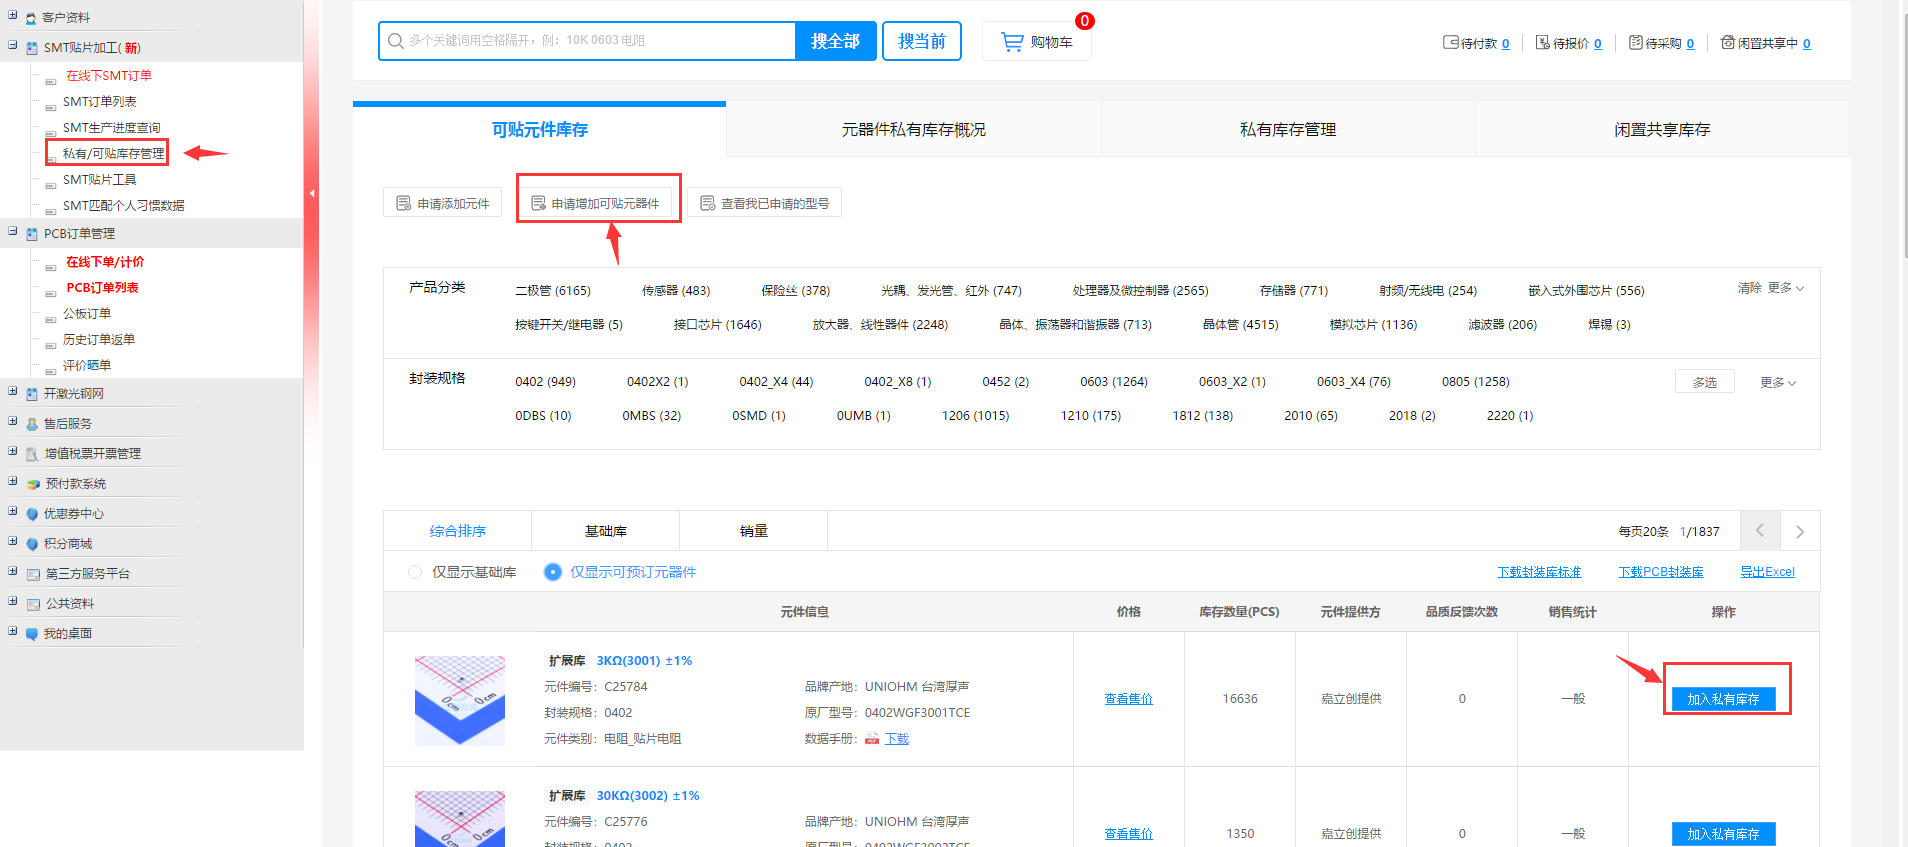Screen dimensions: 1908x847
Task: Collapse the left sidebar with the arrow handle
Action: pos(311,193)
